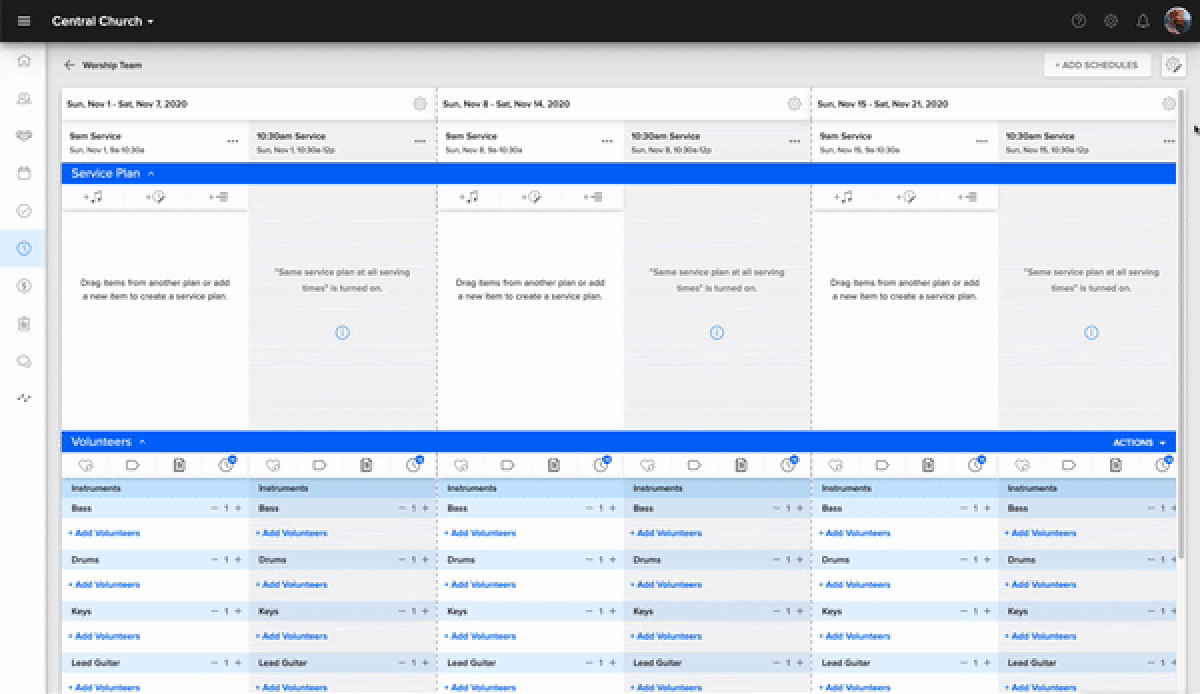The height and width of the screenshot is (694, 1200).
Task: Collapse the Volunteers section header
Action: coord(143,441)
